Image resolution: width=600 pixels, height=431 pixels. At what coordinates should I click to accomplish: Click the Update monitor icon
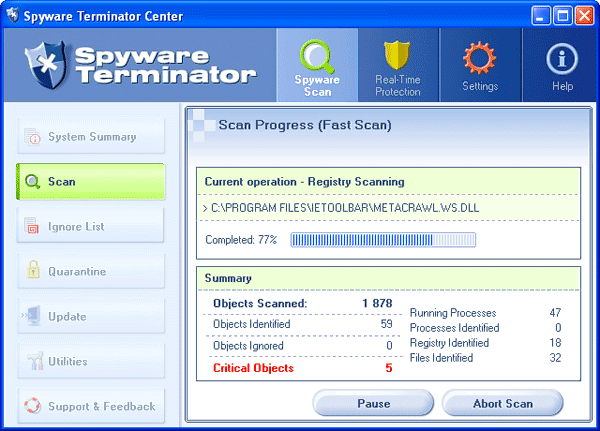point(32,315)
